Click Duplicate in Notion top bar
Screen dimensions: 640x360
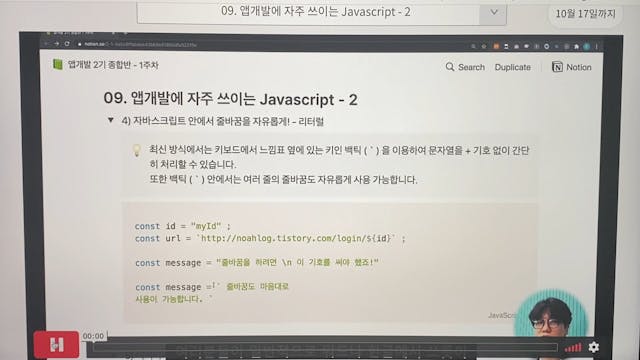point(513,67)
